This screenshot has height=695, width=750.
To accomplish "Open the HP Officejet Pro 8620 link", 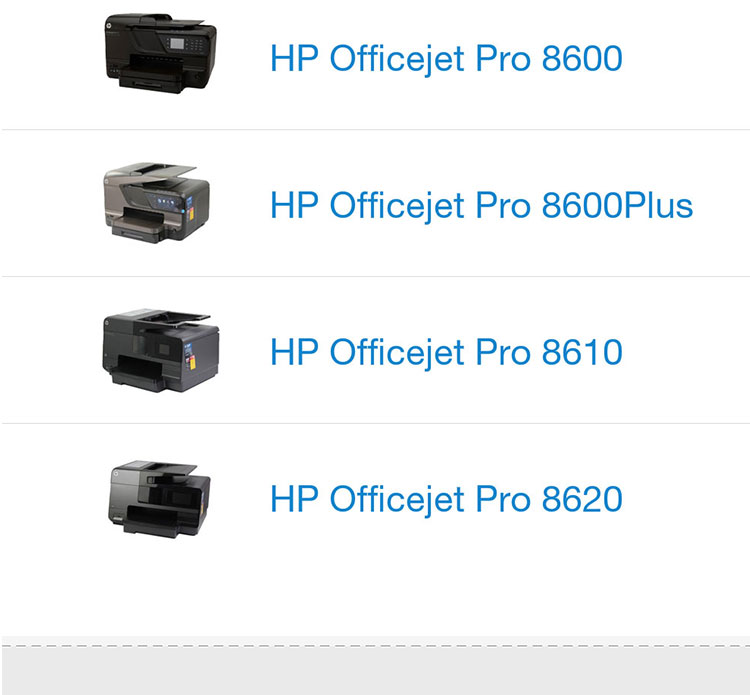I will [x=446, y=499].
